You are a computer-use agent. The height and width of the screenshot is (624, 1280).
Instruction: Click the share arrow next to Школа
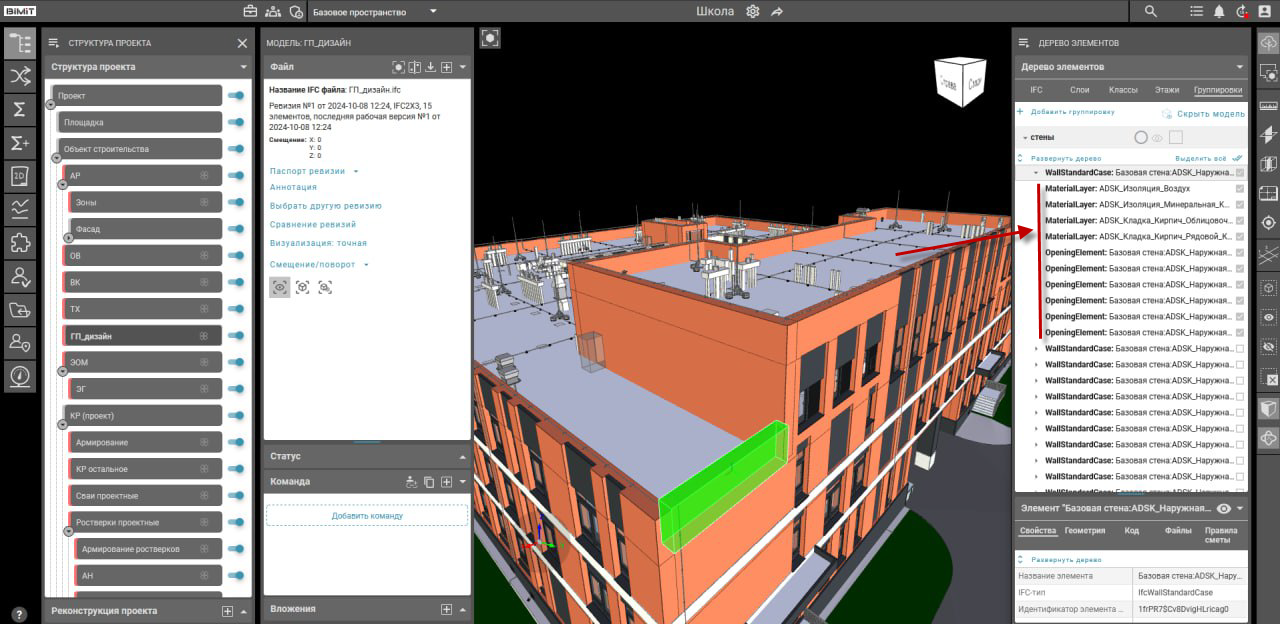pos(777,11)
